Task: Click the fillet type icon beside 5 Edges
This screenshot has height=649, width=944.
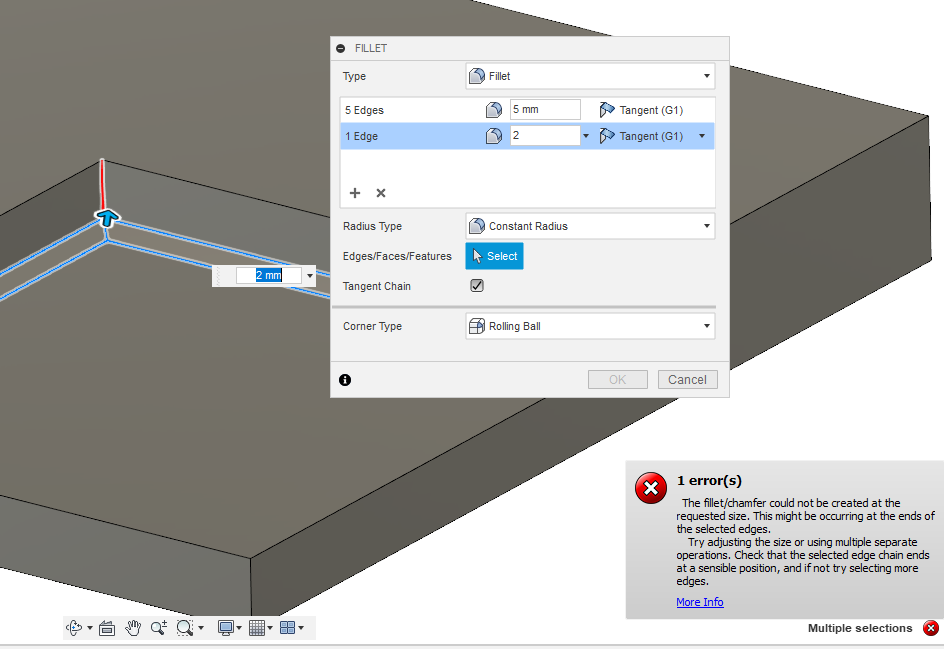Action: pos(493,109)
